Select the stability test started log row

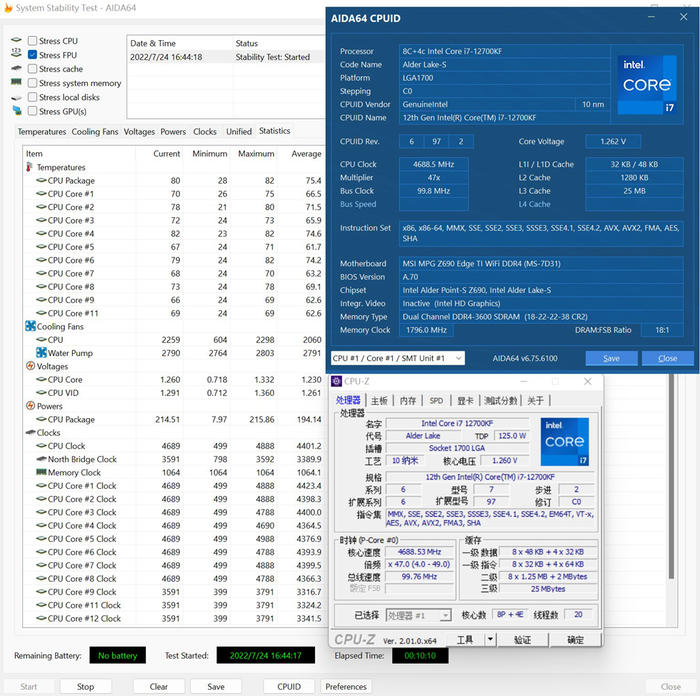(225, 57)
